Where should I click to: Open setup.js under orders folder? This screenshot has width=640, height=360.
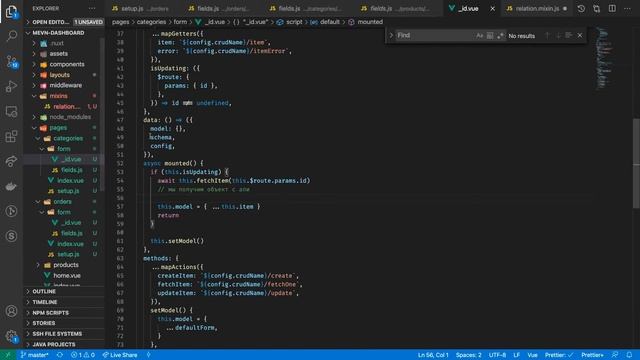click(64, 254)
